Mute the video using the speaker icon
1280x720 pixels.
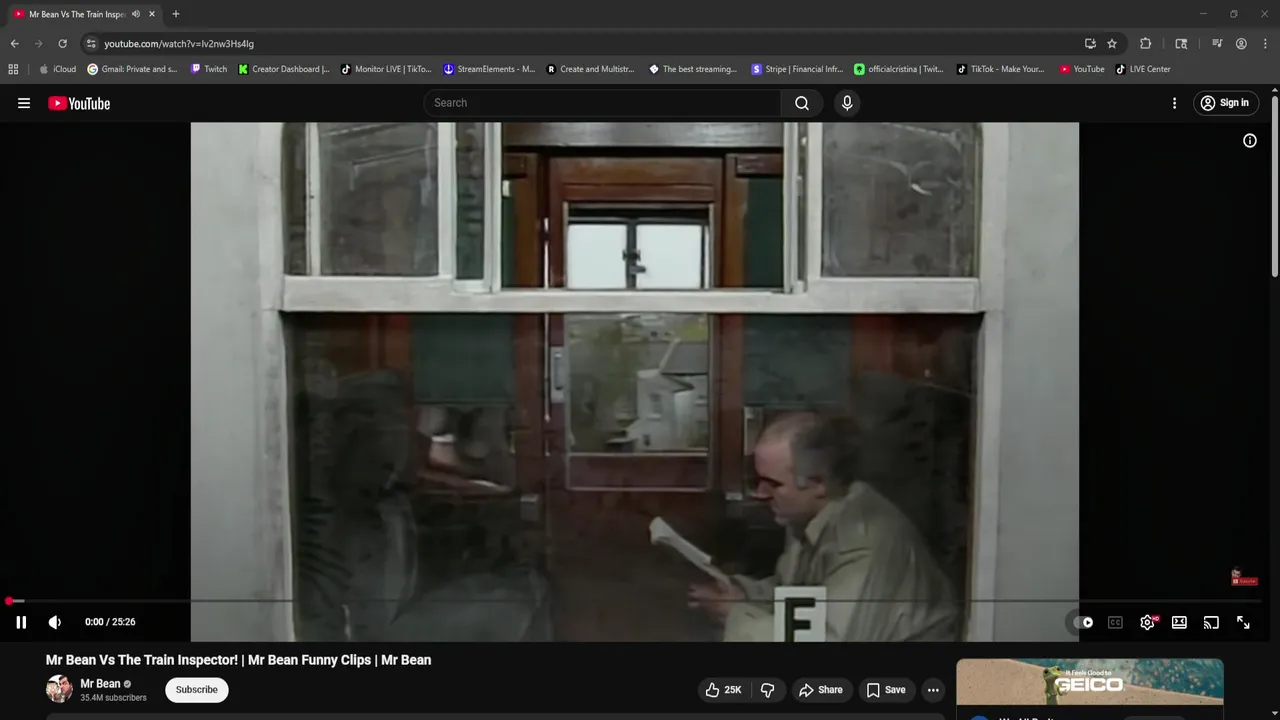(x=55, y=622)
